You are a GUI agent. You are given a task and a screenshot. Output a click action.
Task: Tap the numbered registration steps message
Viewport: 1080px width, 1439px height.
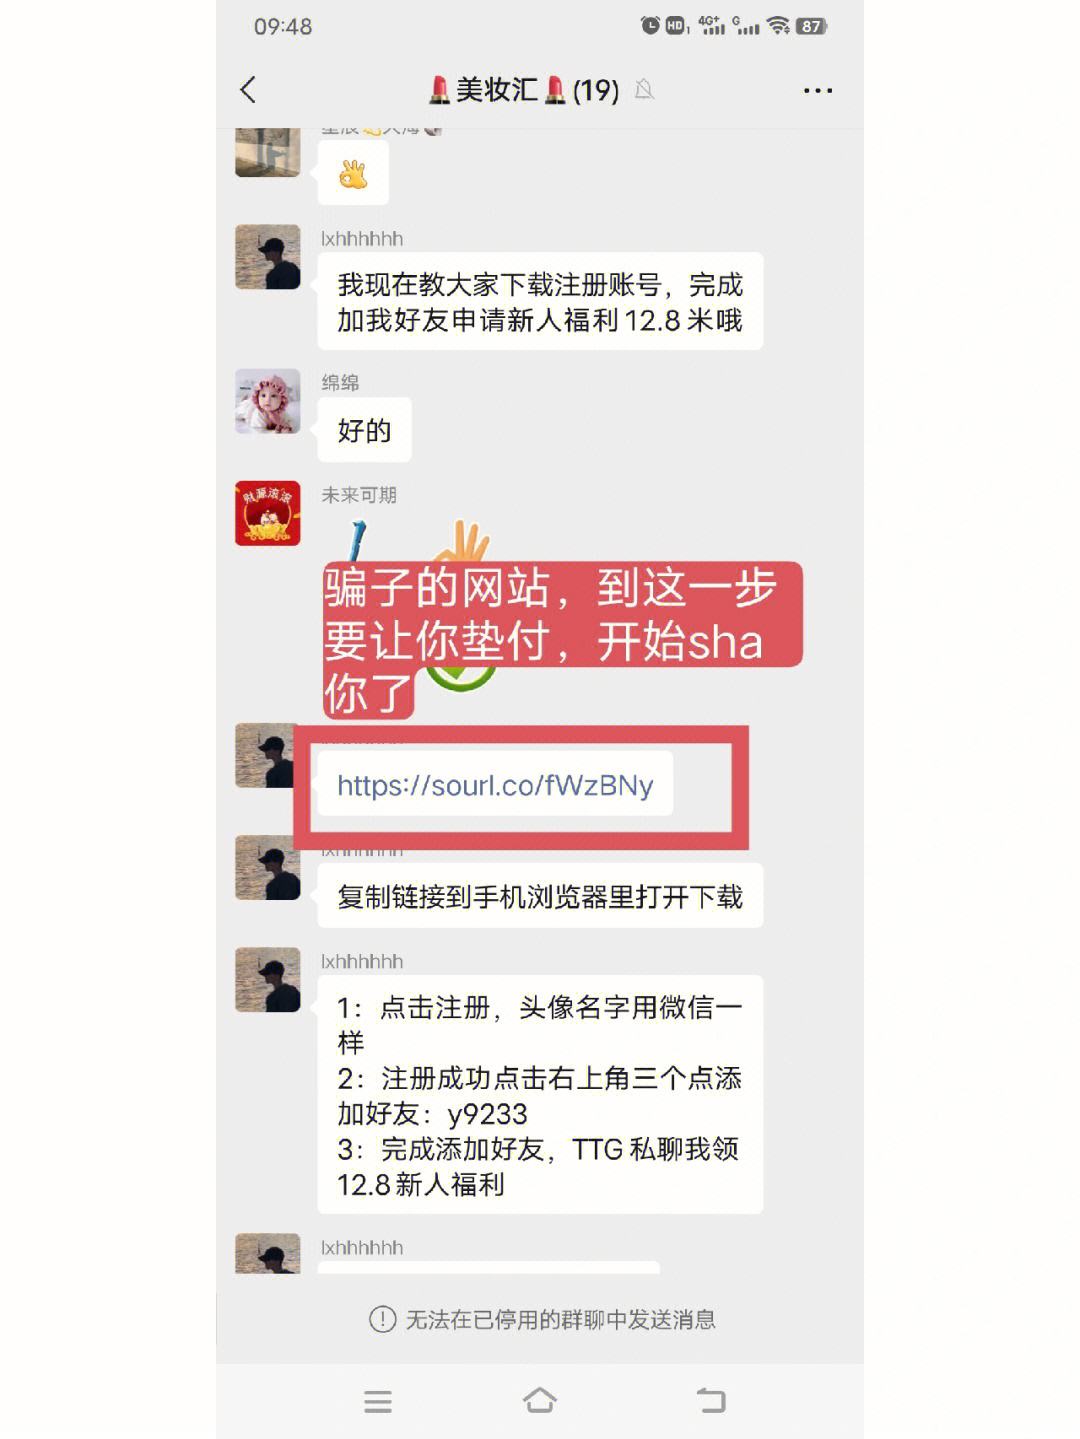[x=540, y=1095]
